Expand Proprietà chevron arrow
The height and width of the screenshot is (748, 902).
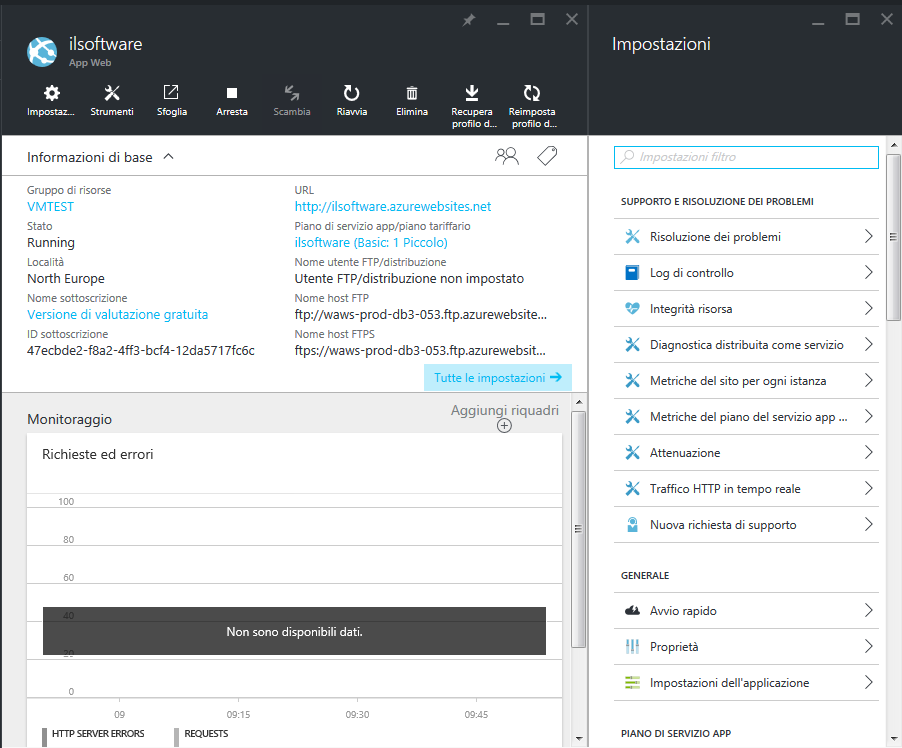[869, 647]
